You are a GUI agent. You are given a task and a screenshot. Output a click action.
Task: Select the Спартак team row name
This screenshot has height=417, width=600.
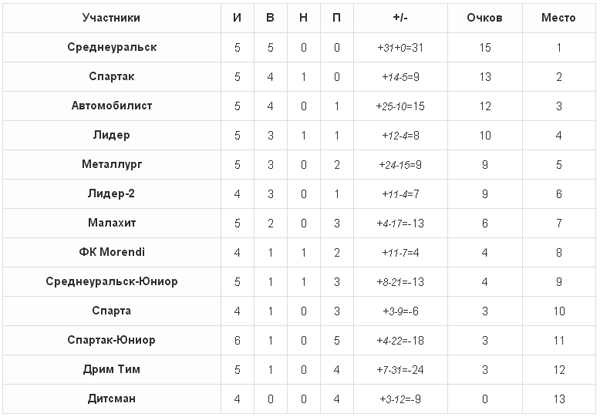pos(111,77)
